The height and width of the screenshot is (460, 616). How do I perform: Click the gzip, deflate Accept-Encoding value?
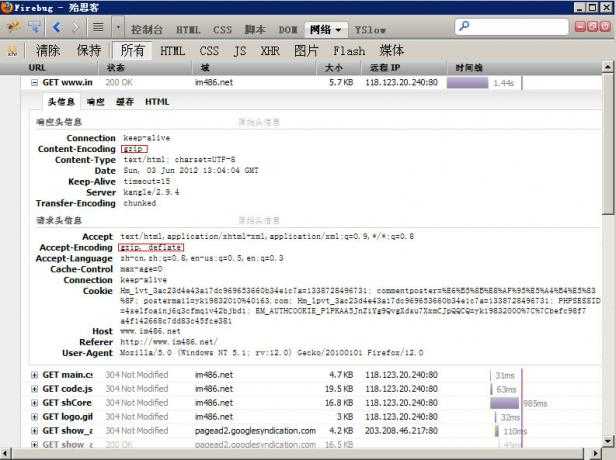(x=151, y=247)
